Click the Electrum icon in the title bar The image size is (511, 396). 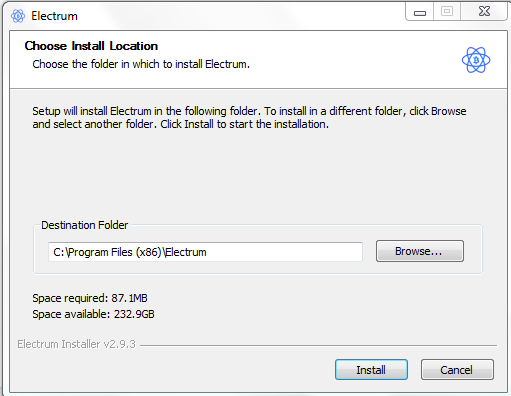point(18,16)
